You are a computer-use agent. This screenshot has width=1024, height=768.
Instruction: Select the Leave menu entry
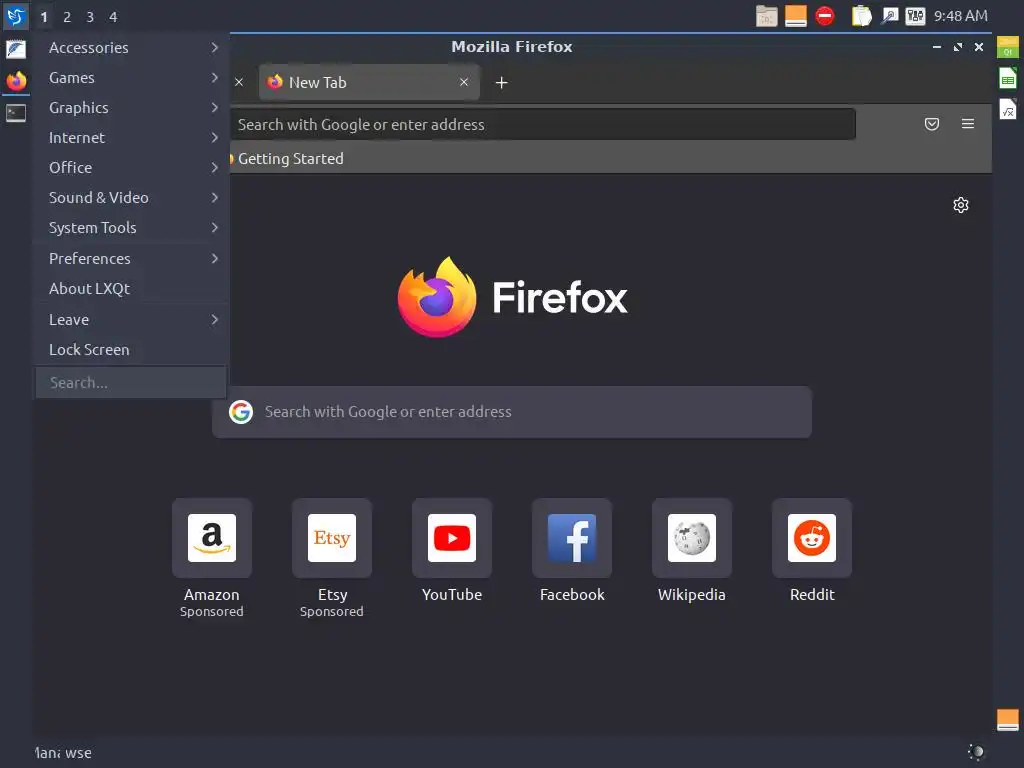pyautogui.click(x=131, y=320)
